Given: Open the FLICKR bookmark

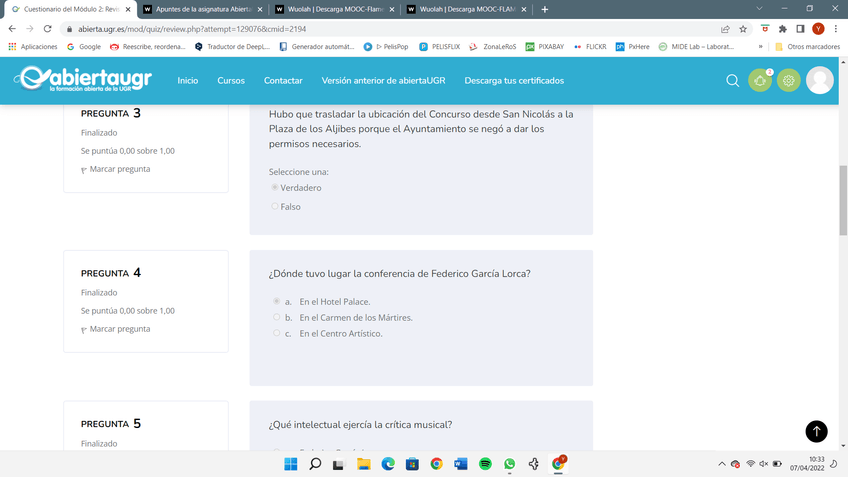Looking at the screenshot, I should pyautogui.click(x=590, y=47).
